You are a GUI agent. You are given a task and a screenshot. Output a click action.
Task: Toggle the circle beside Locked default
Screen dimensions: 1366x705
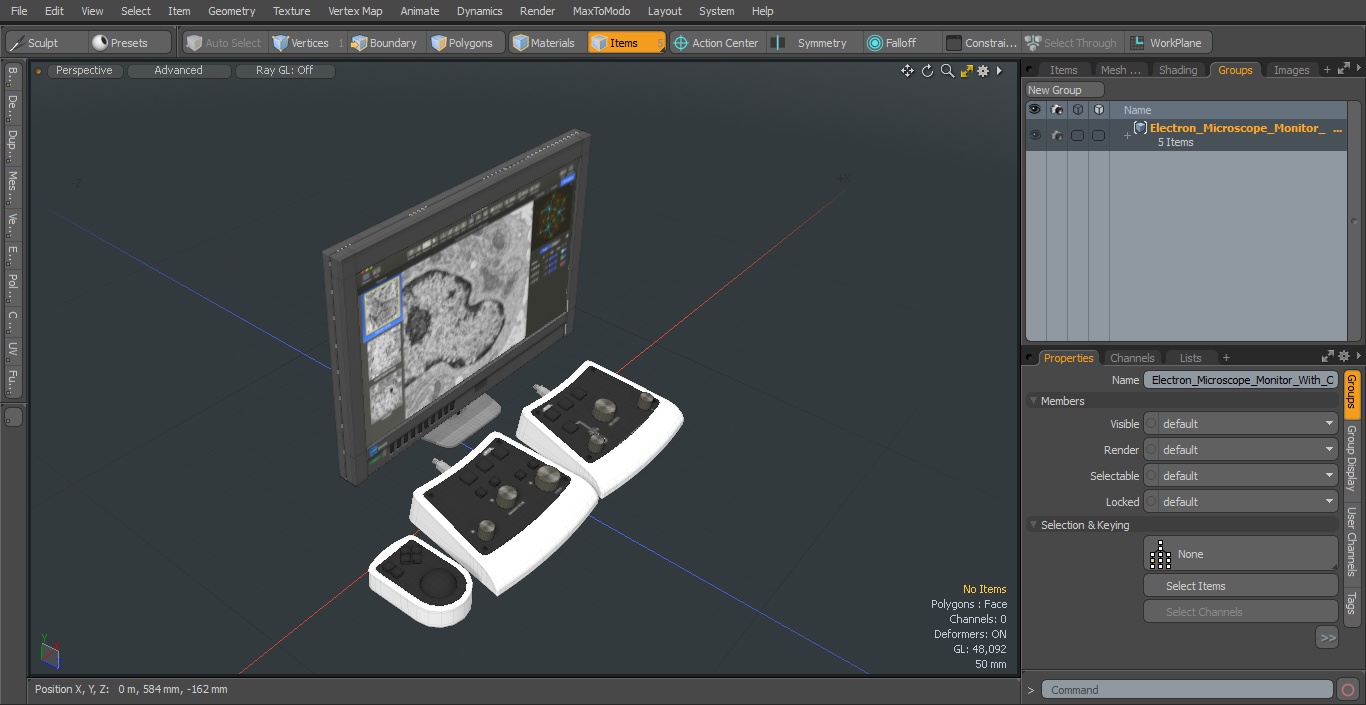[x=1151, y=502]
